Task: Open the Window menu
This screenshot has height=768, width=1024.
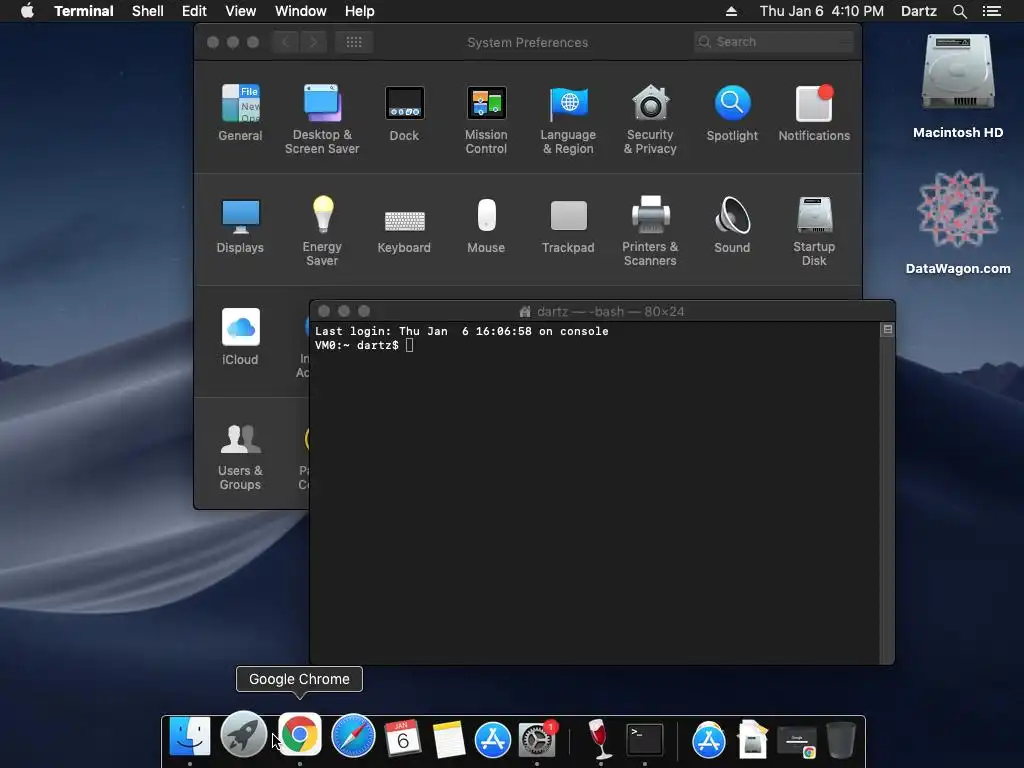Action: coord(300,11)
